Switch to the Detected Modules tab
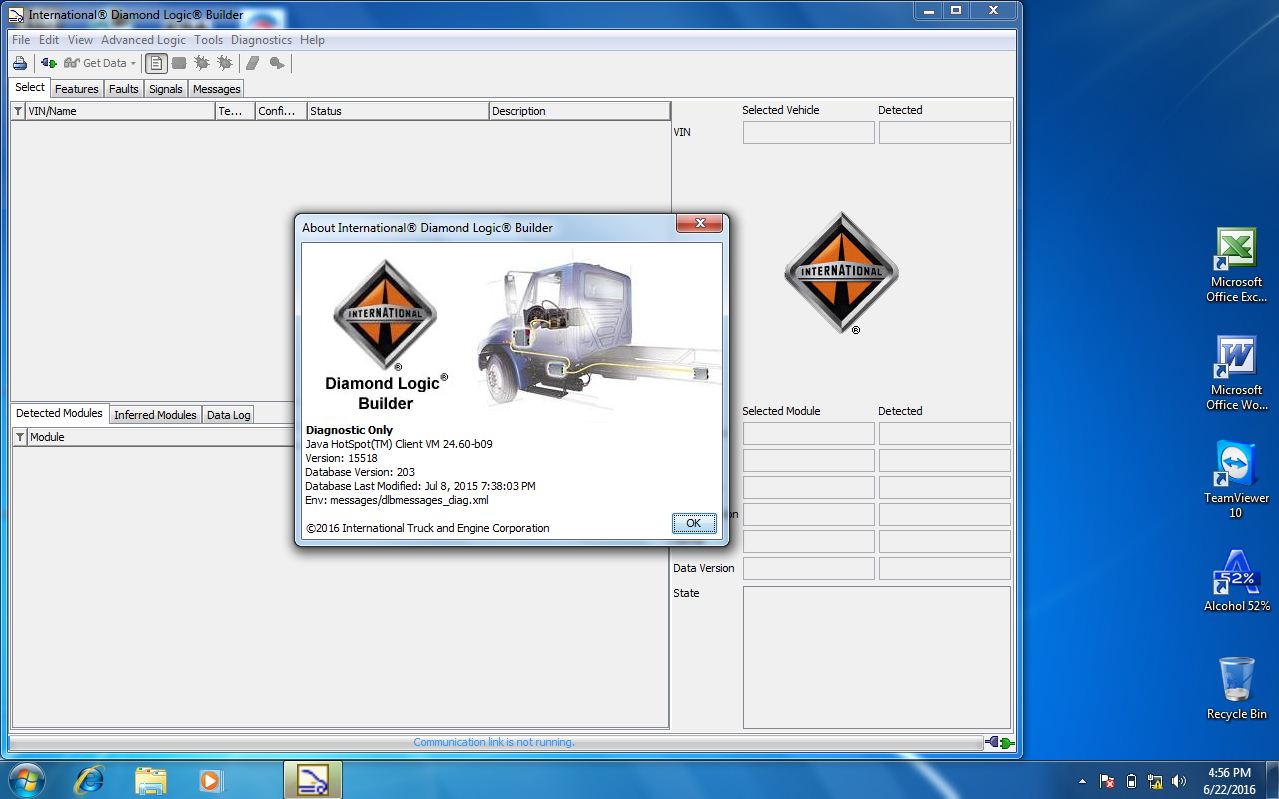 [x=59, y=413]
